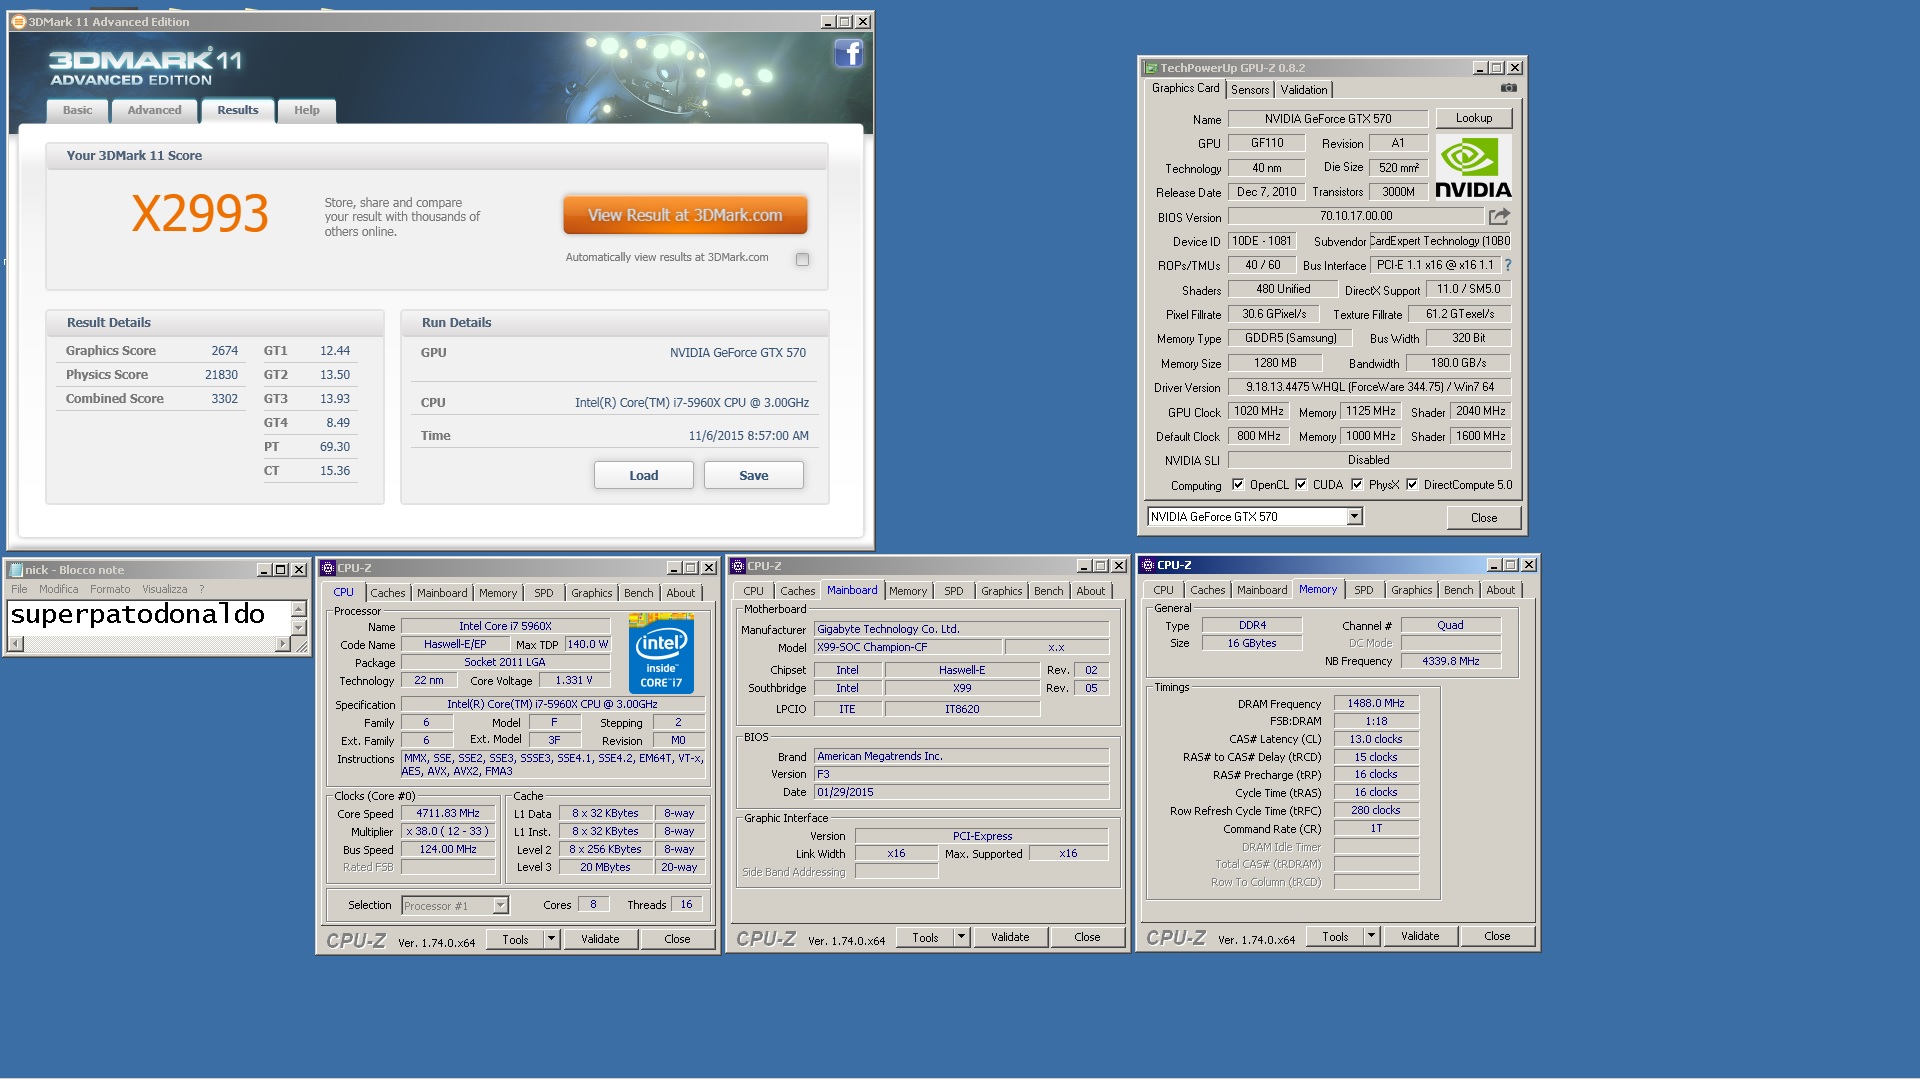Open Tools dropdown arrow in CPU-Z CPU window

(x=551, y=939)
